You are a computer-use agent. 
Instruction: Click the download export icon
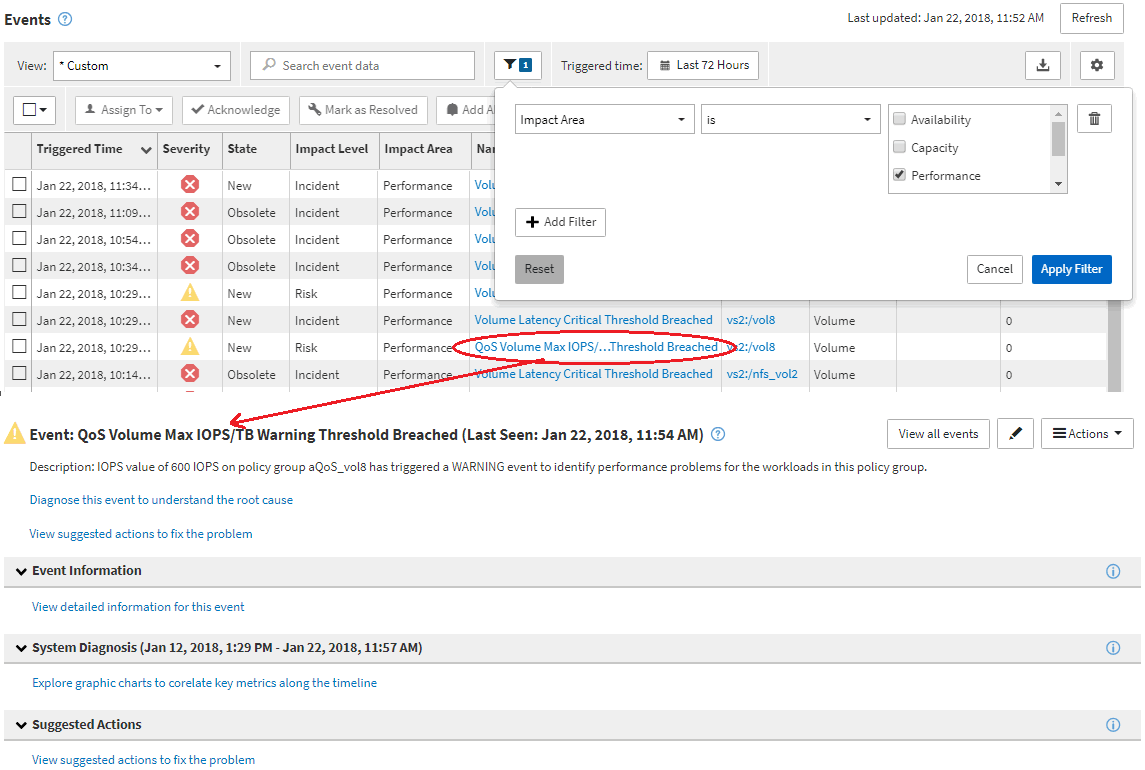1042,66
